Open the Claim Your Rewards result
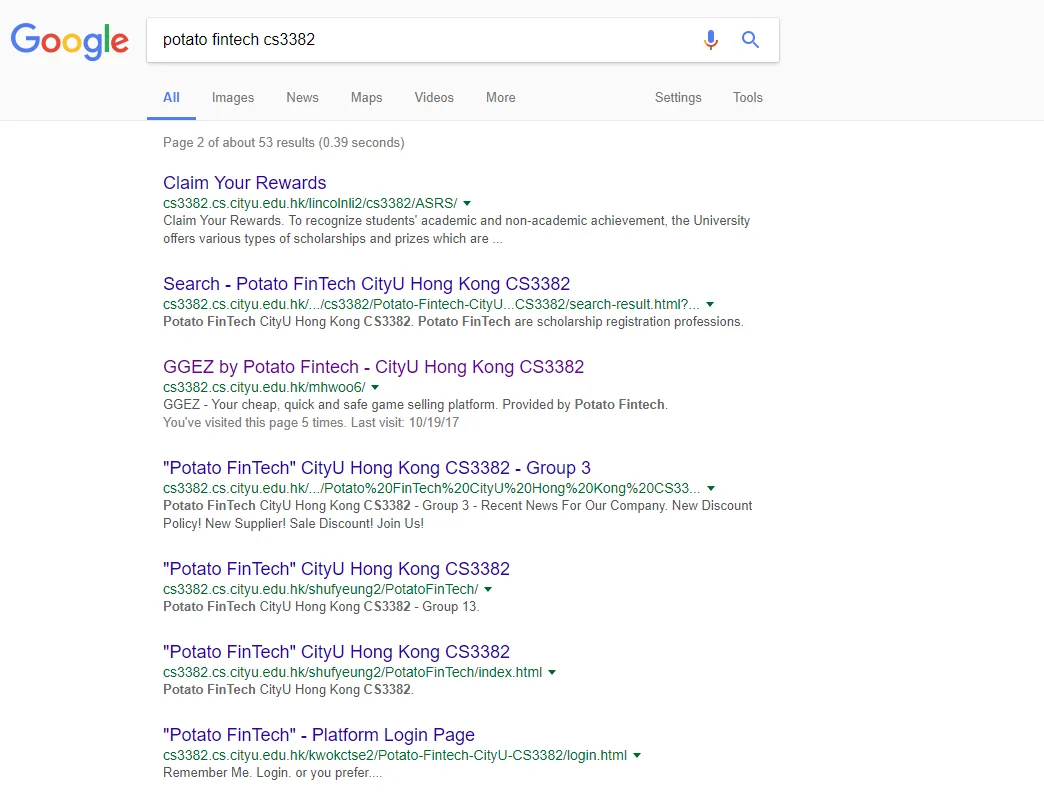The image size is (1044, 804). coord(244,183)
